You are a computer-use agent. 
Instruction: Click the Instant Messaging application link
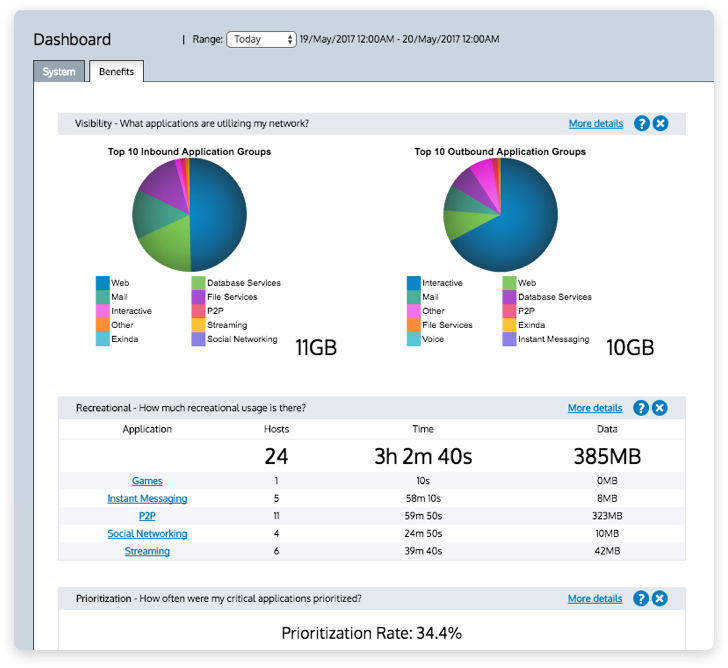[x=147, y=498]
